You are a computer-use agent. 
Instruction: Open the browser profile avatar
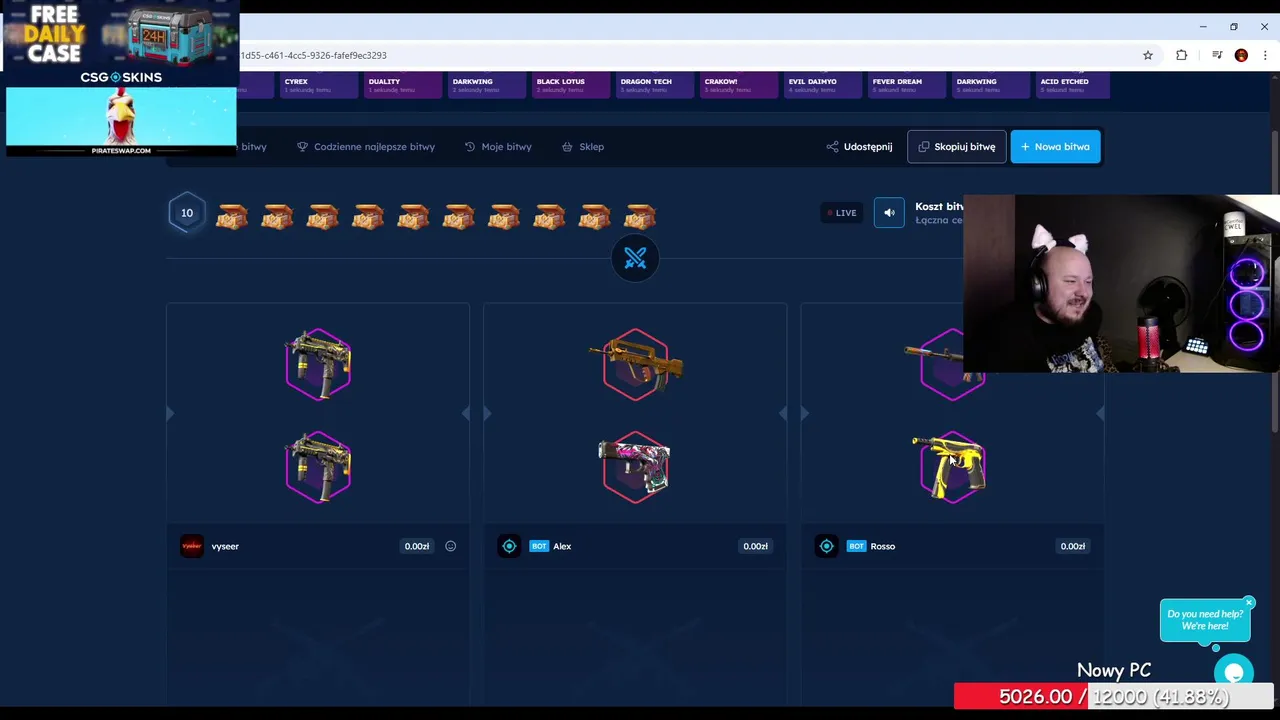click(1241, 55)
